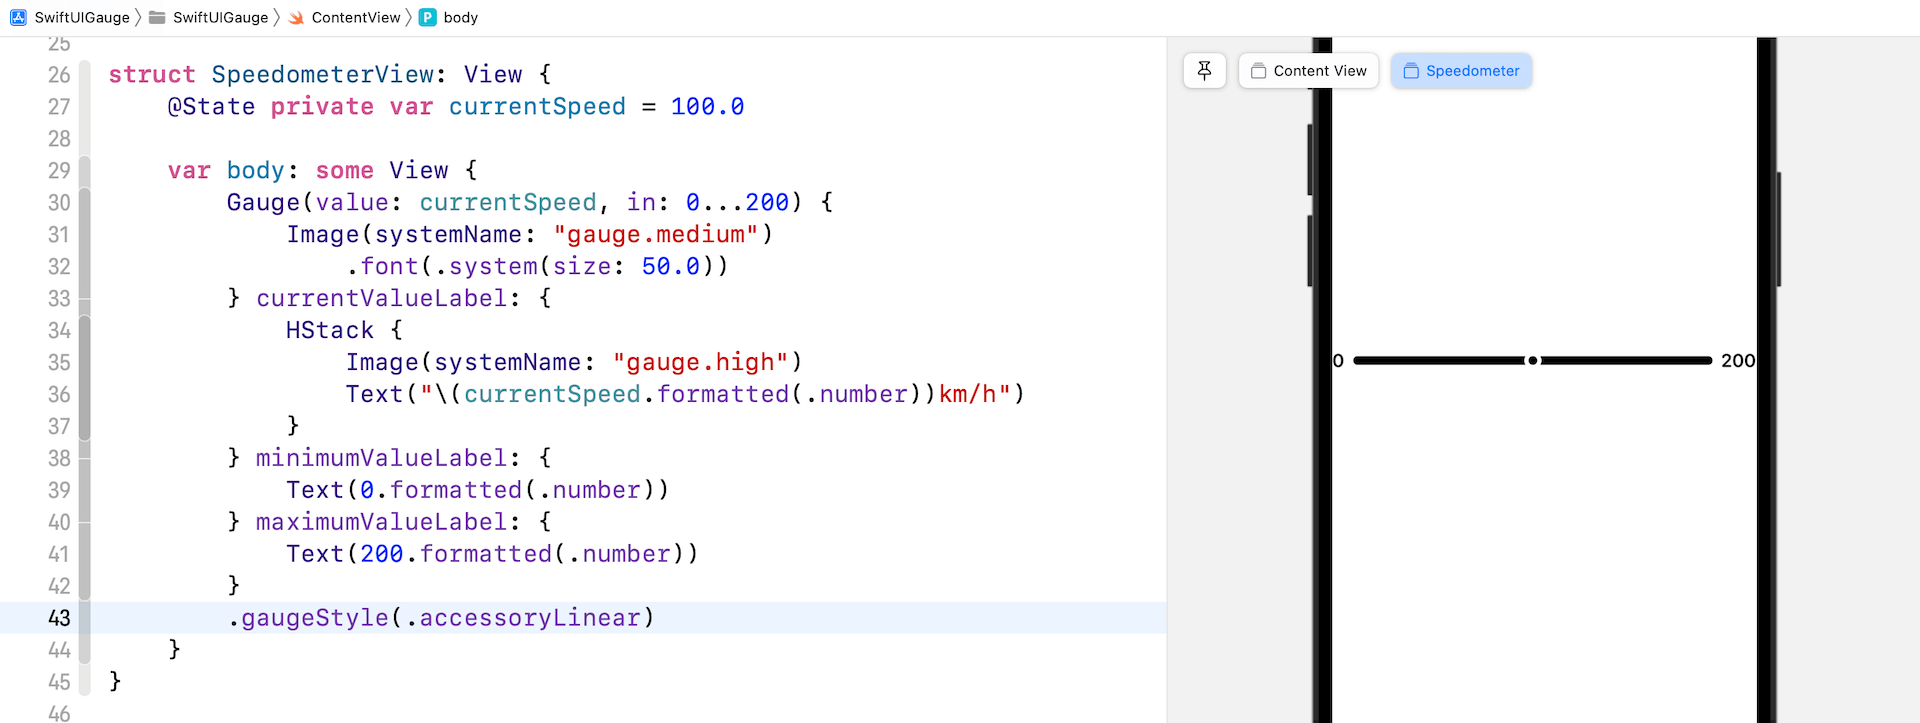Click the SpeedometerView struct name
Viewport: 1920px width, 723px height.
[323, 75]
